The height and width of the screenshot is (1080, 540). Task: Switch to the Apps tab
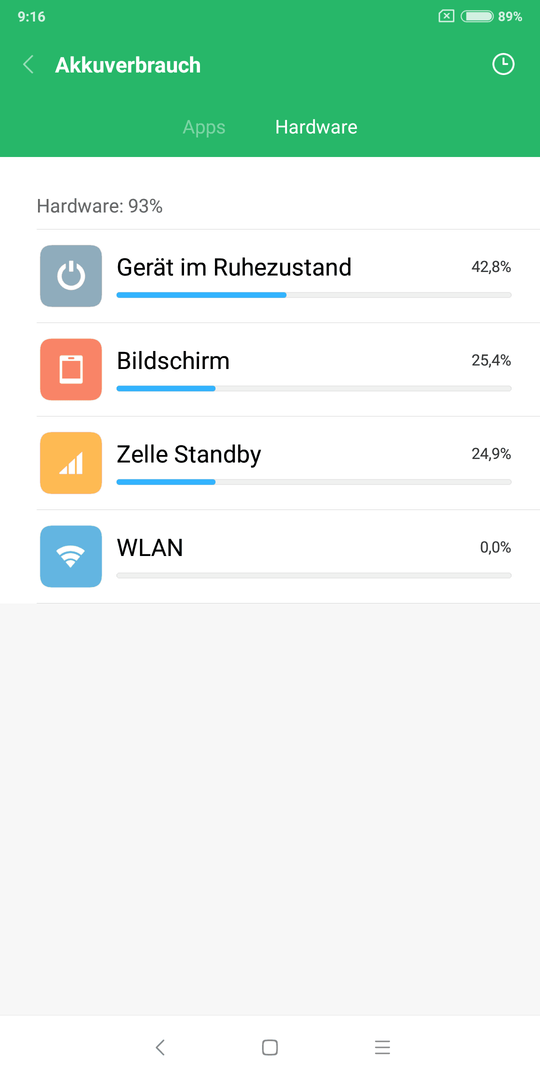click(x=204, y=127)
